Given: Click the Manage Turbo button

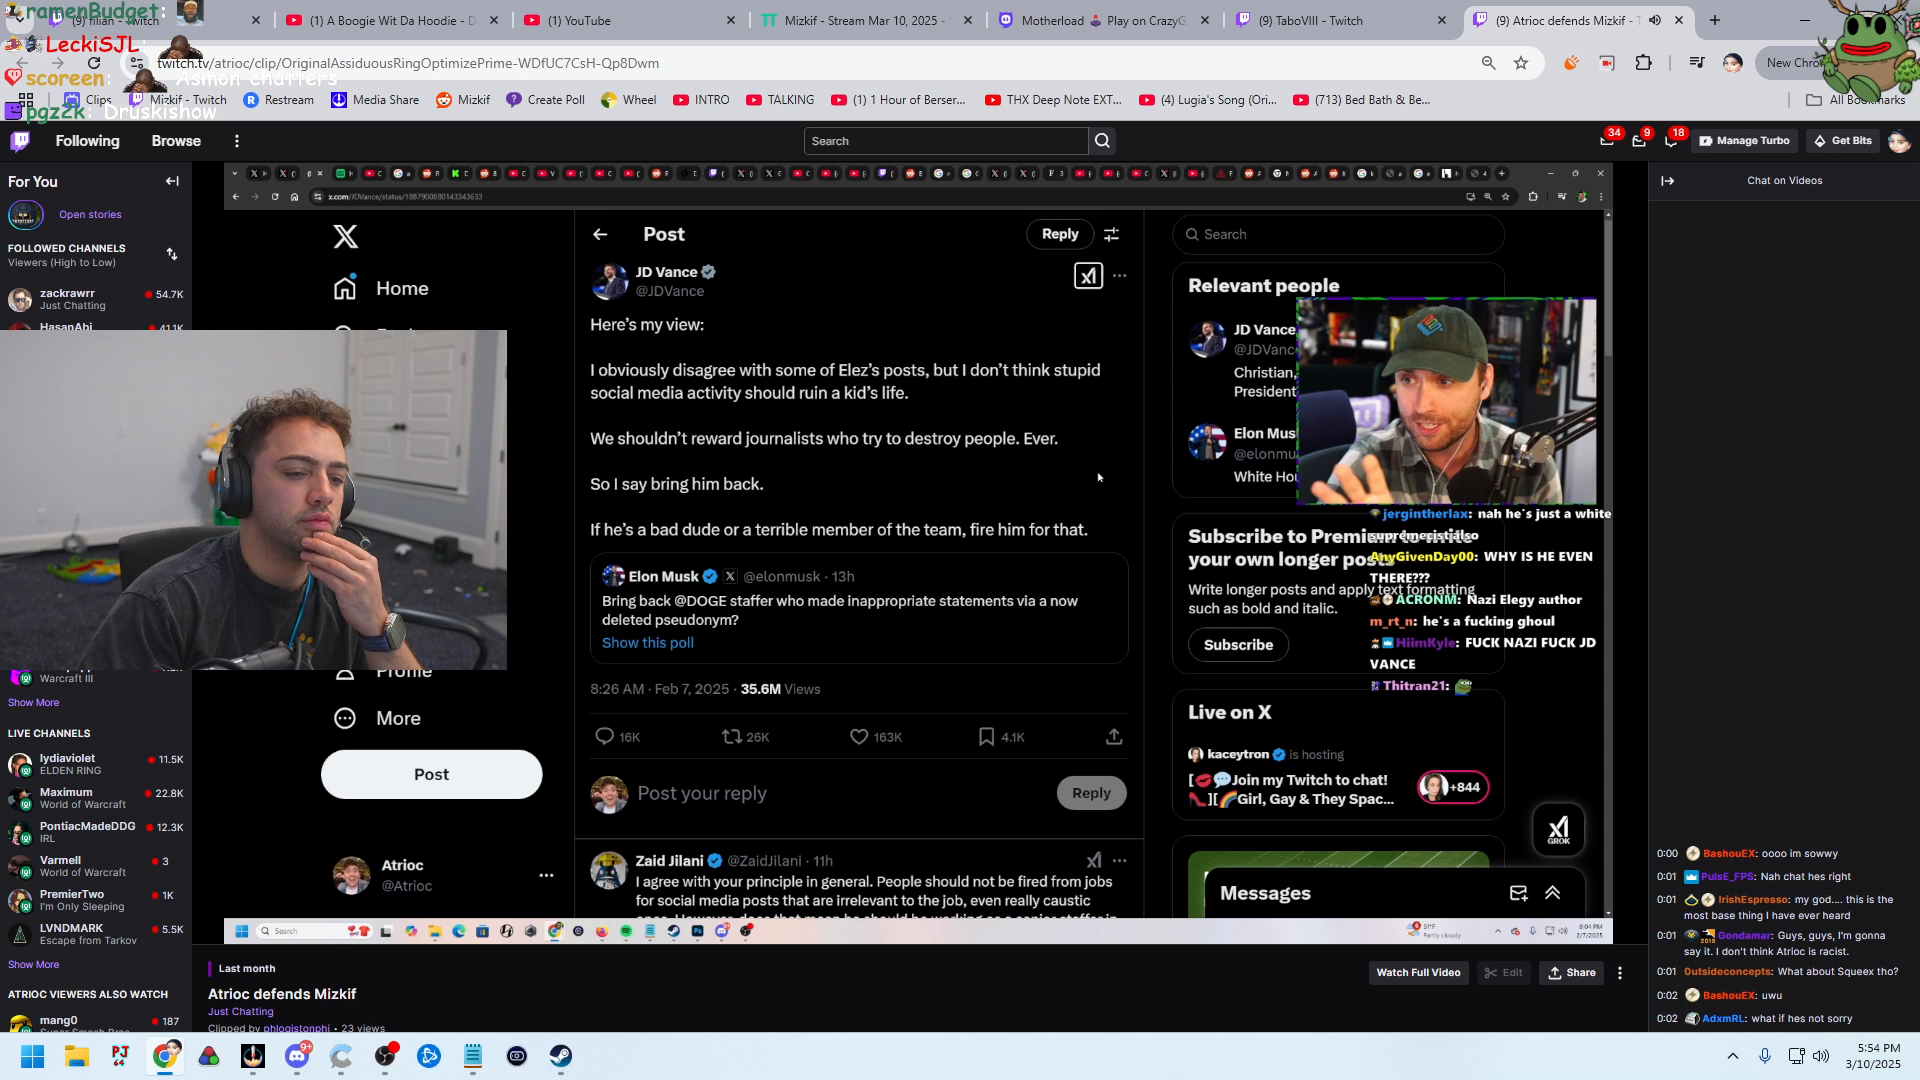Looking at the screenshot, I should click(x=1744, y=141).
